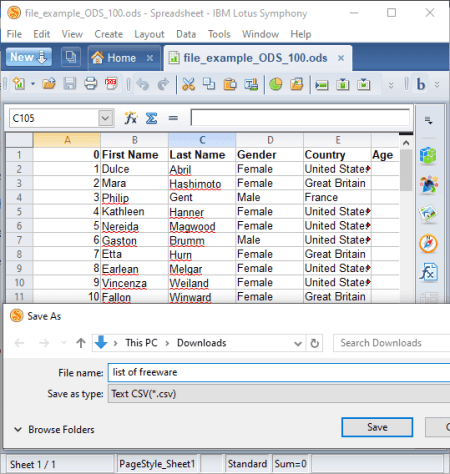Export as PDF icon
Viewport: 450px width, 474px height.
(x=111, y=83)
